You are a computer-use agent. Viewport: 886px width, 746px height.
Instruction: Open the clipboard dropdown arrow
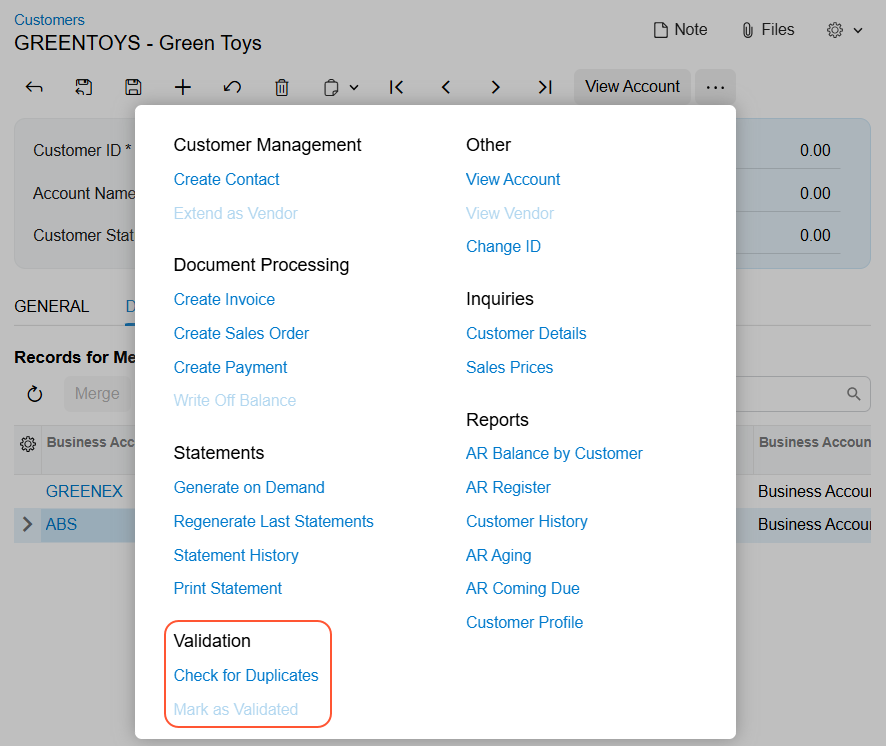[x=354, y=88]
